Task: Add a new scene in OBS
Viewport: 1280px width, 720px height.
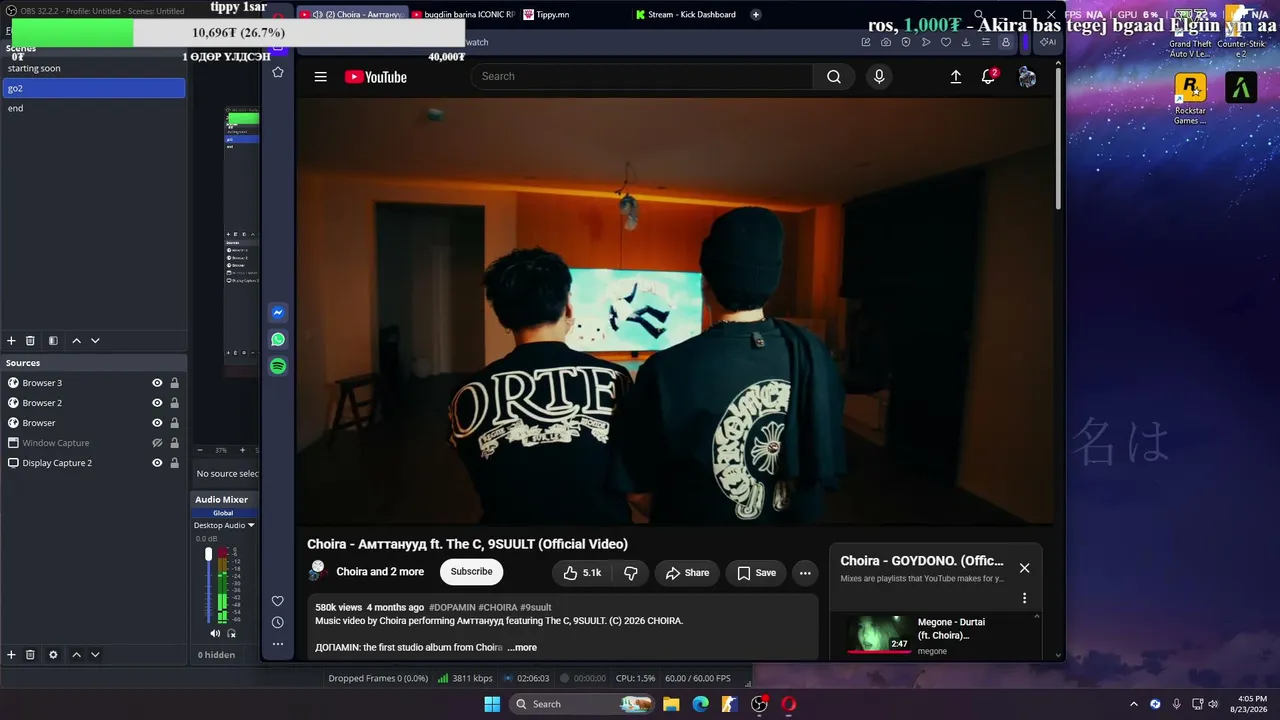Action: [x=12, y=341]
